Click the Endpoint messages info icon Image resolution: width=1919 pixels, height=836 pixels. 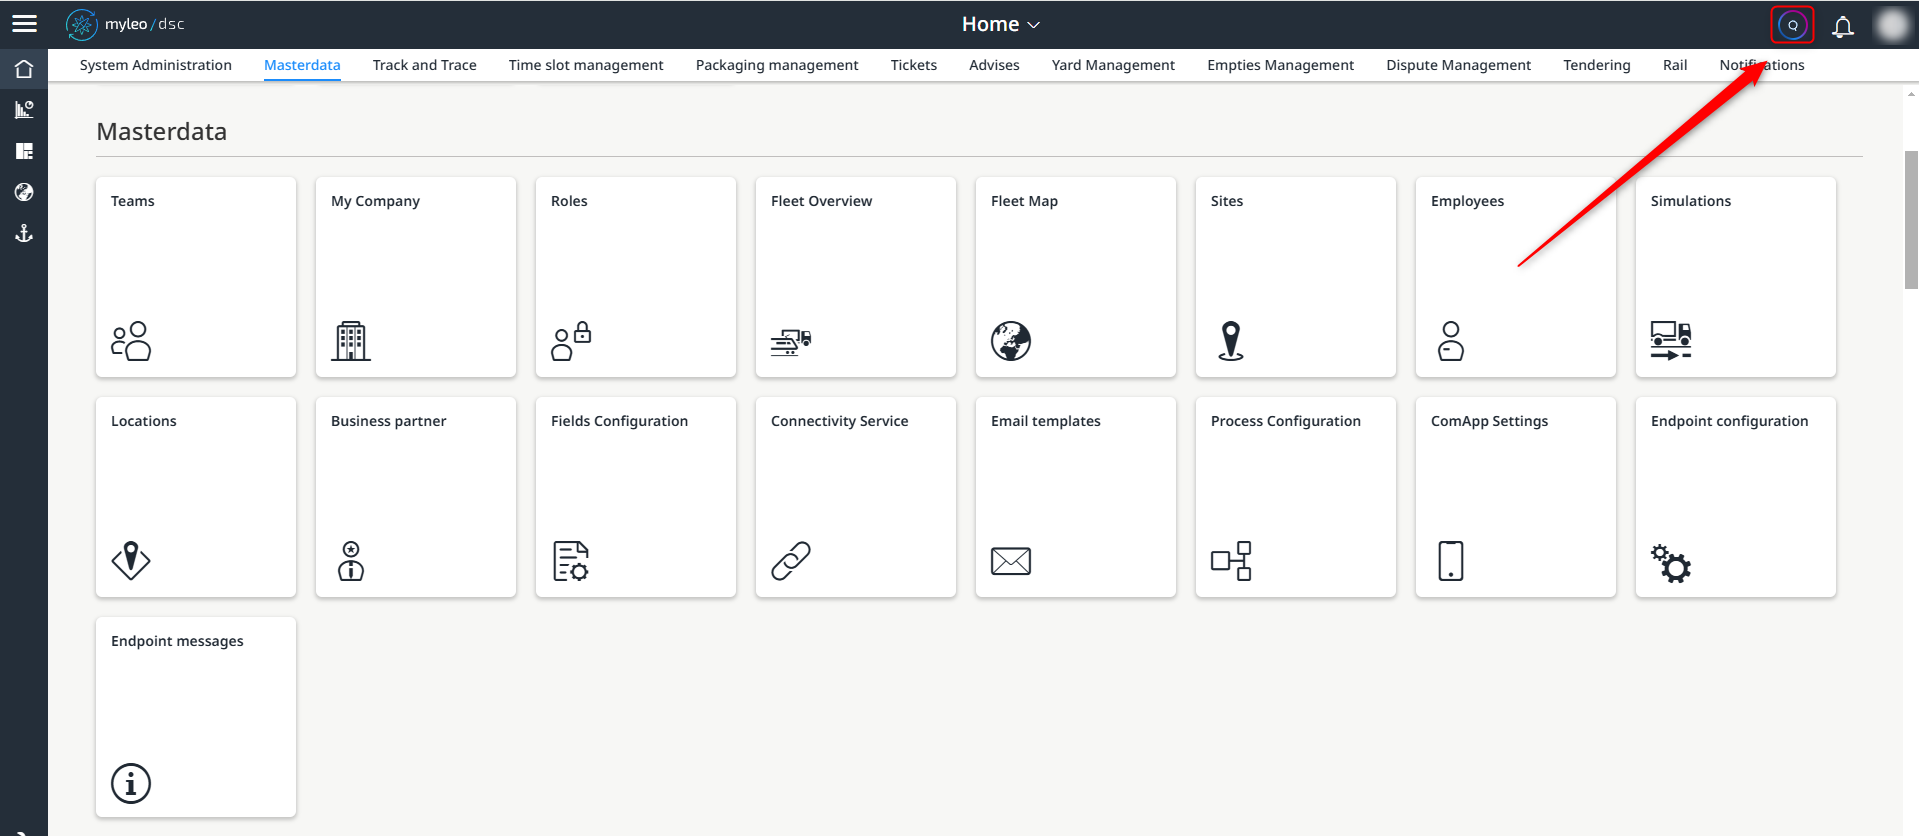[x=131, y=783]
